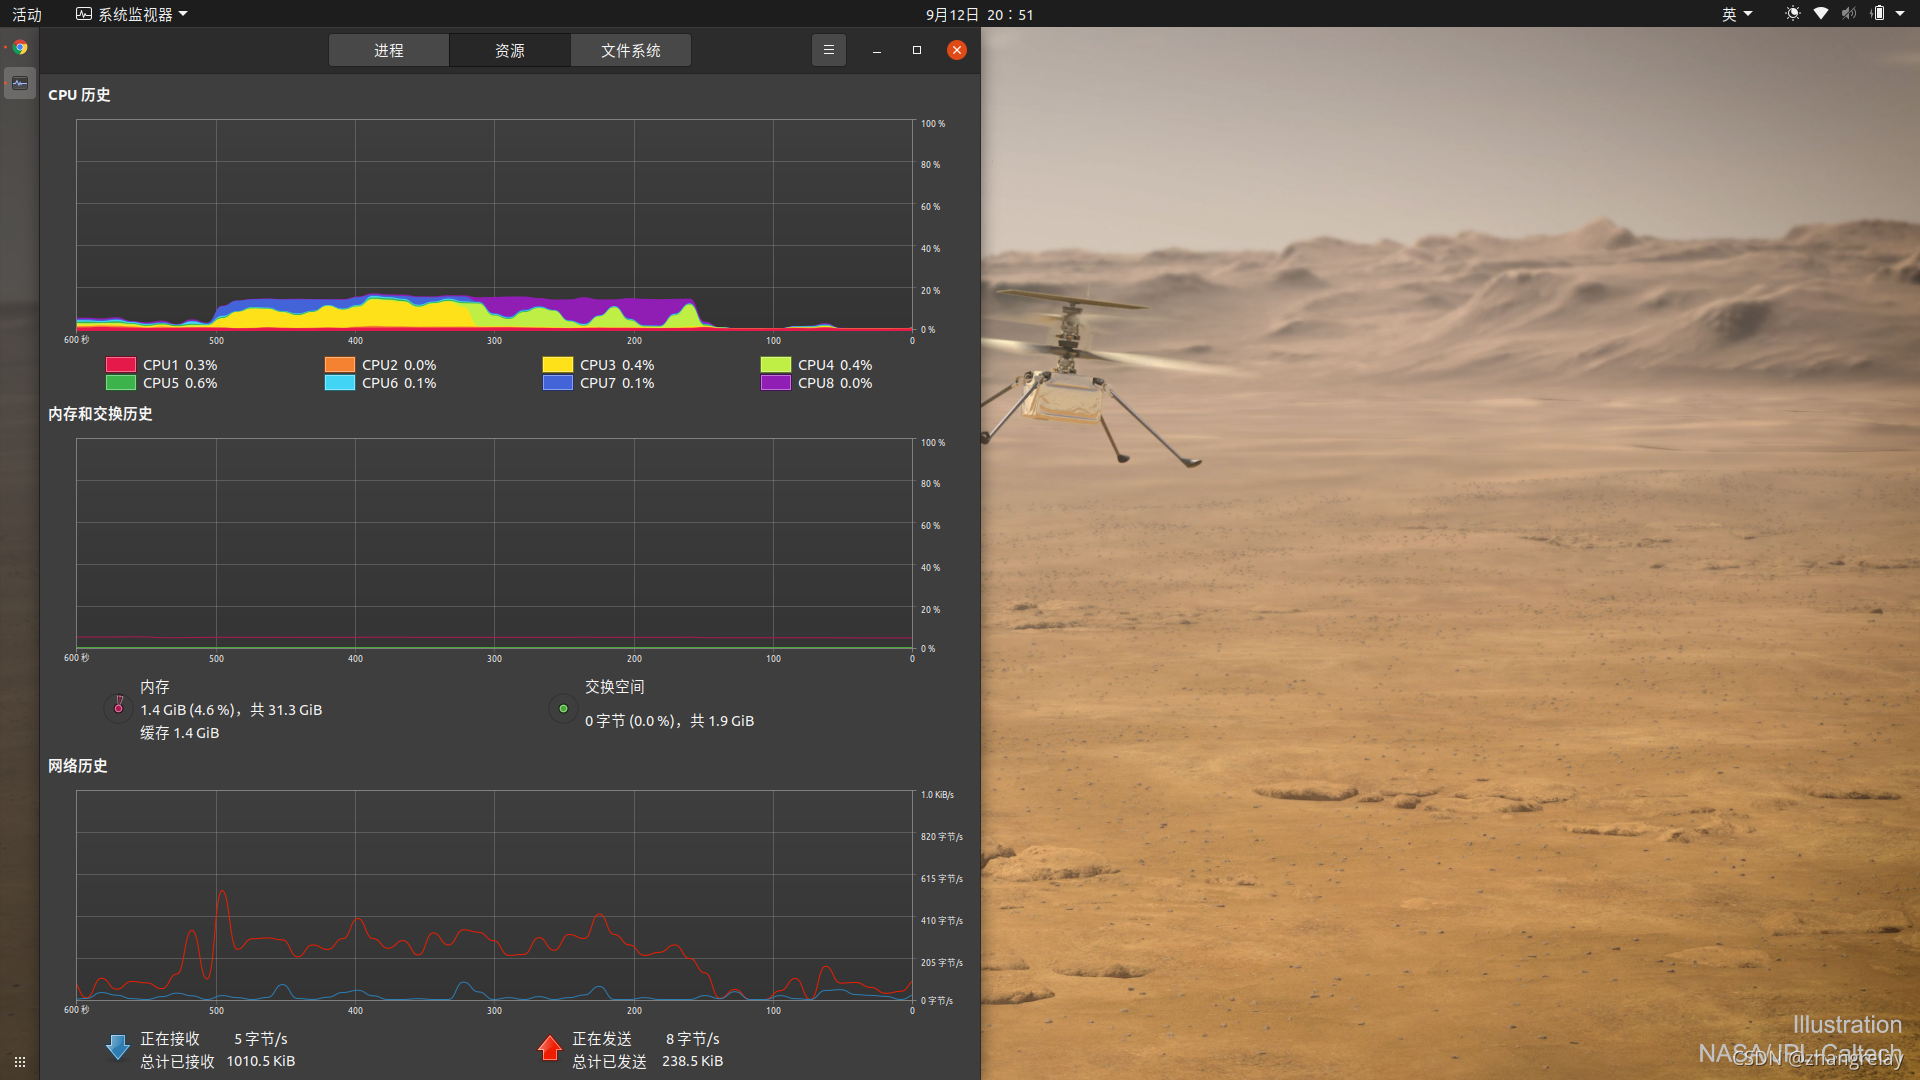This screenshot has width=1920, height=1080.
Task: Open the hamburger menu button
Action: tap(828, 50)
